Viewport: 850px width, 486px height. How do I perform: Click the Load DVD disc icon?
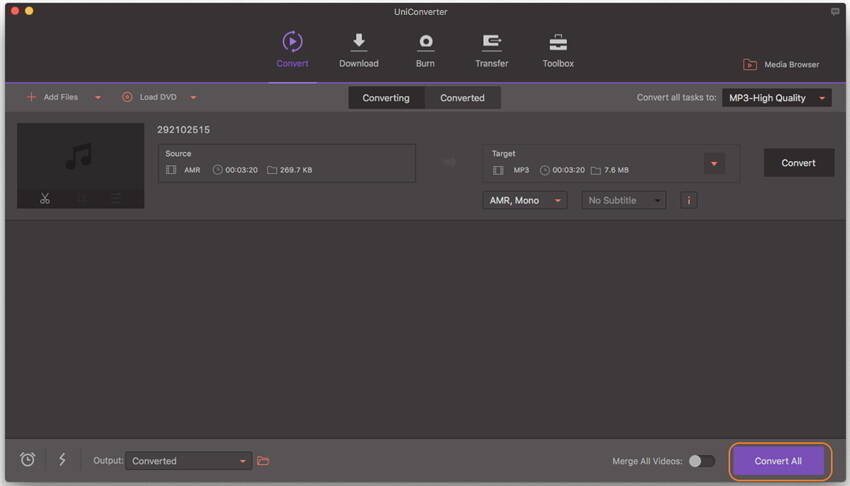[x=127, y=97]
